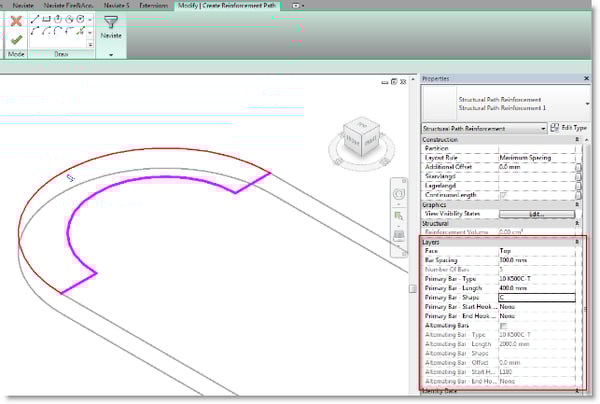Click the Primary Bar - Type value 10 K500C-T

tap(515, 279)
